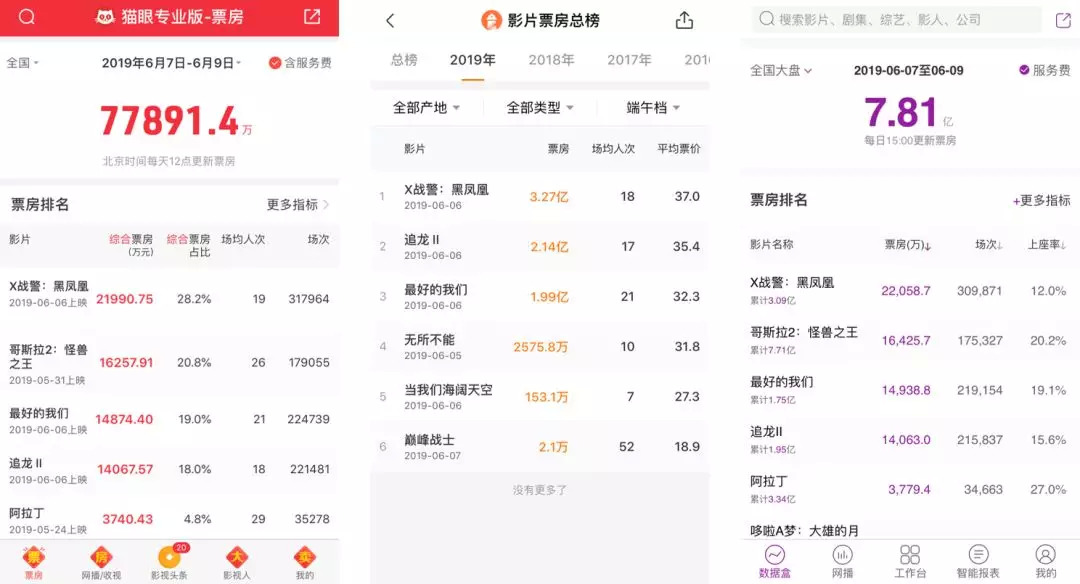Open 全国大盘 dropdown
The width and height of the screenshot is (1080, 584).
[x=781, y=70]
